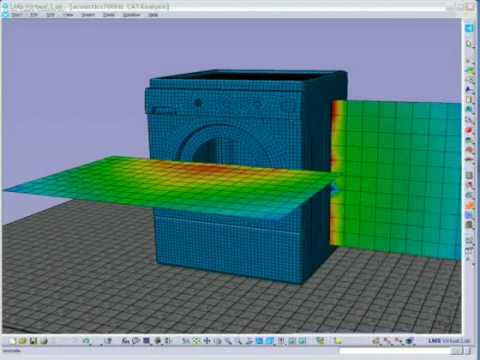Open the Edit menu

pyautogui.click(x=50, y=15)
